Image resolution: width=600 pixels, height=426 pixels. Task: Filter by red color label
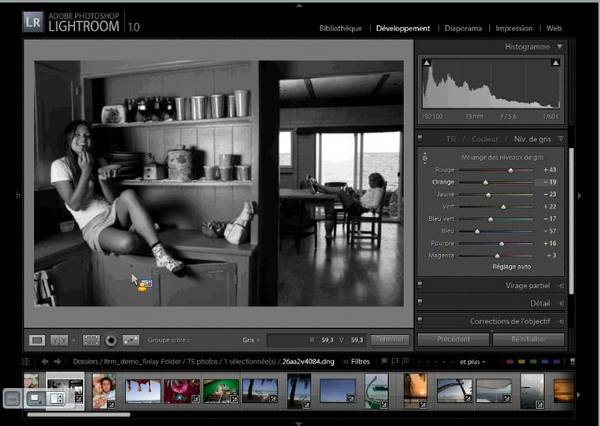(510, 362)
